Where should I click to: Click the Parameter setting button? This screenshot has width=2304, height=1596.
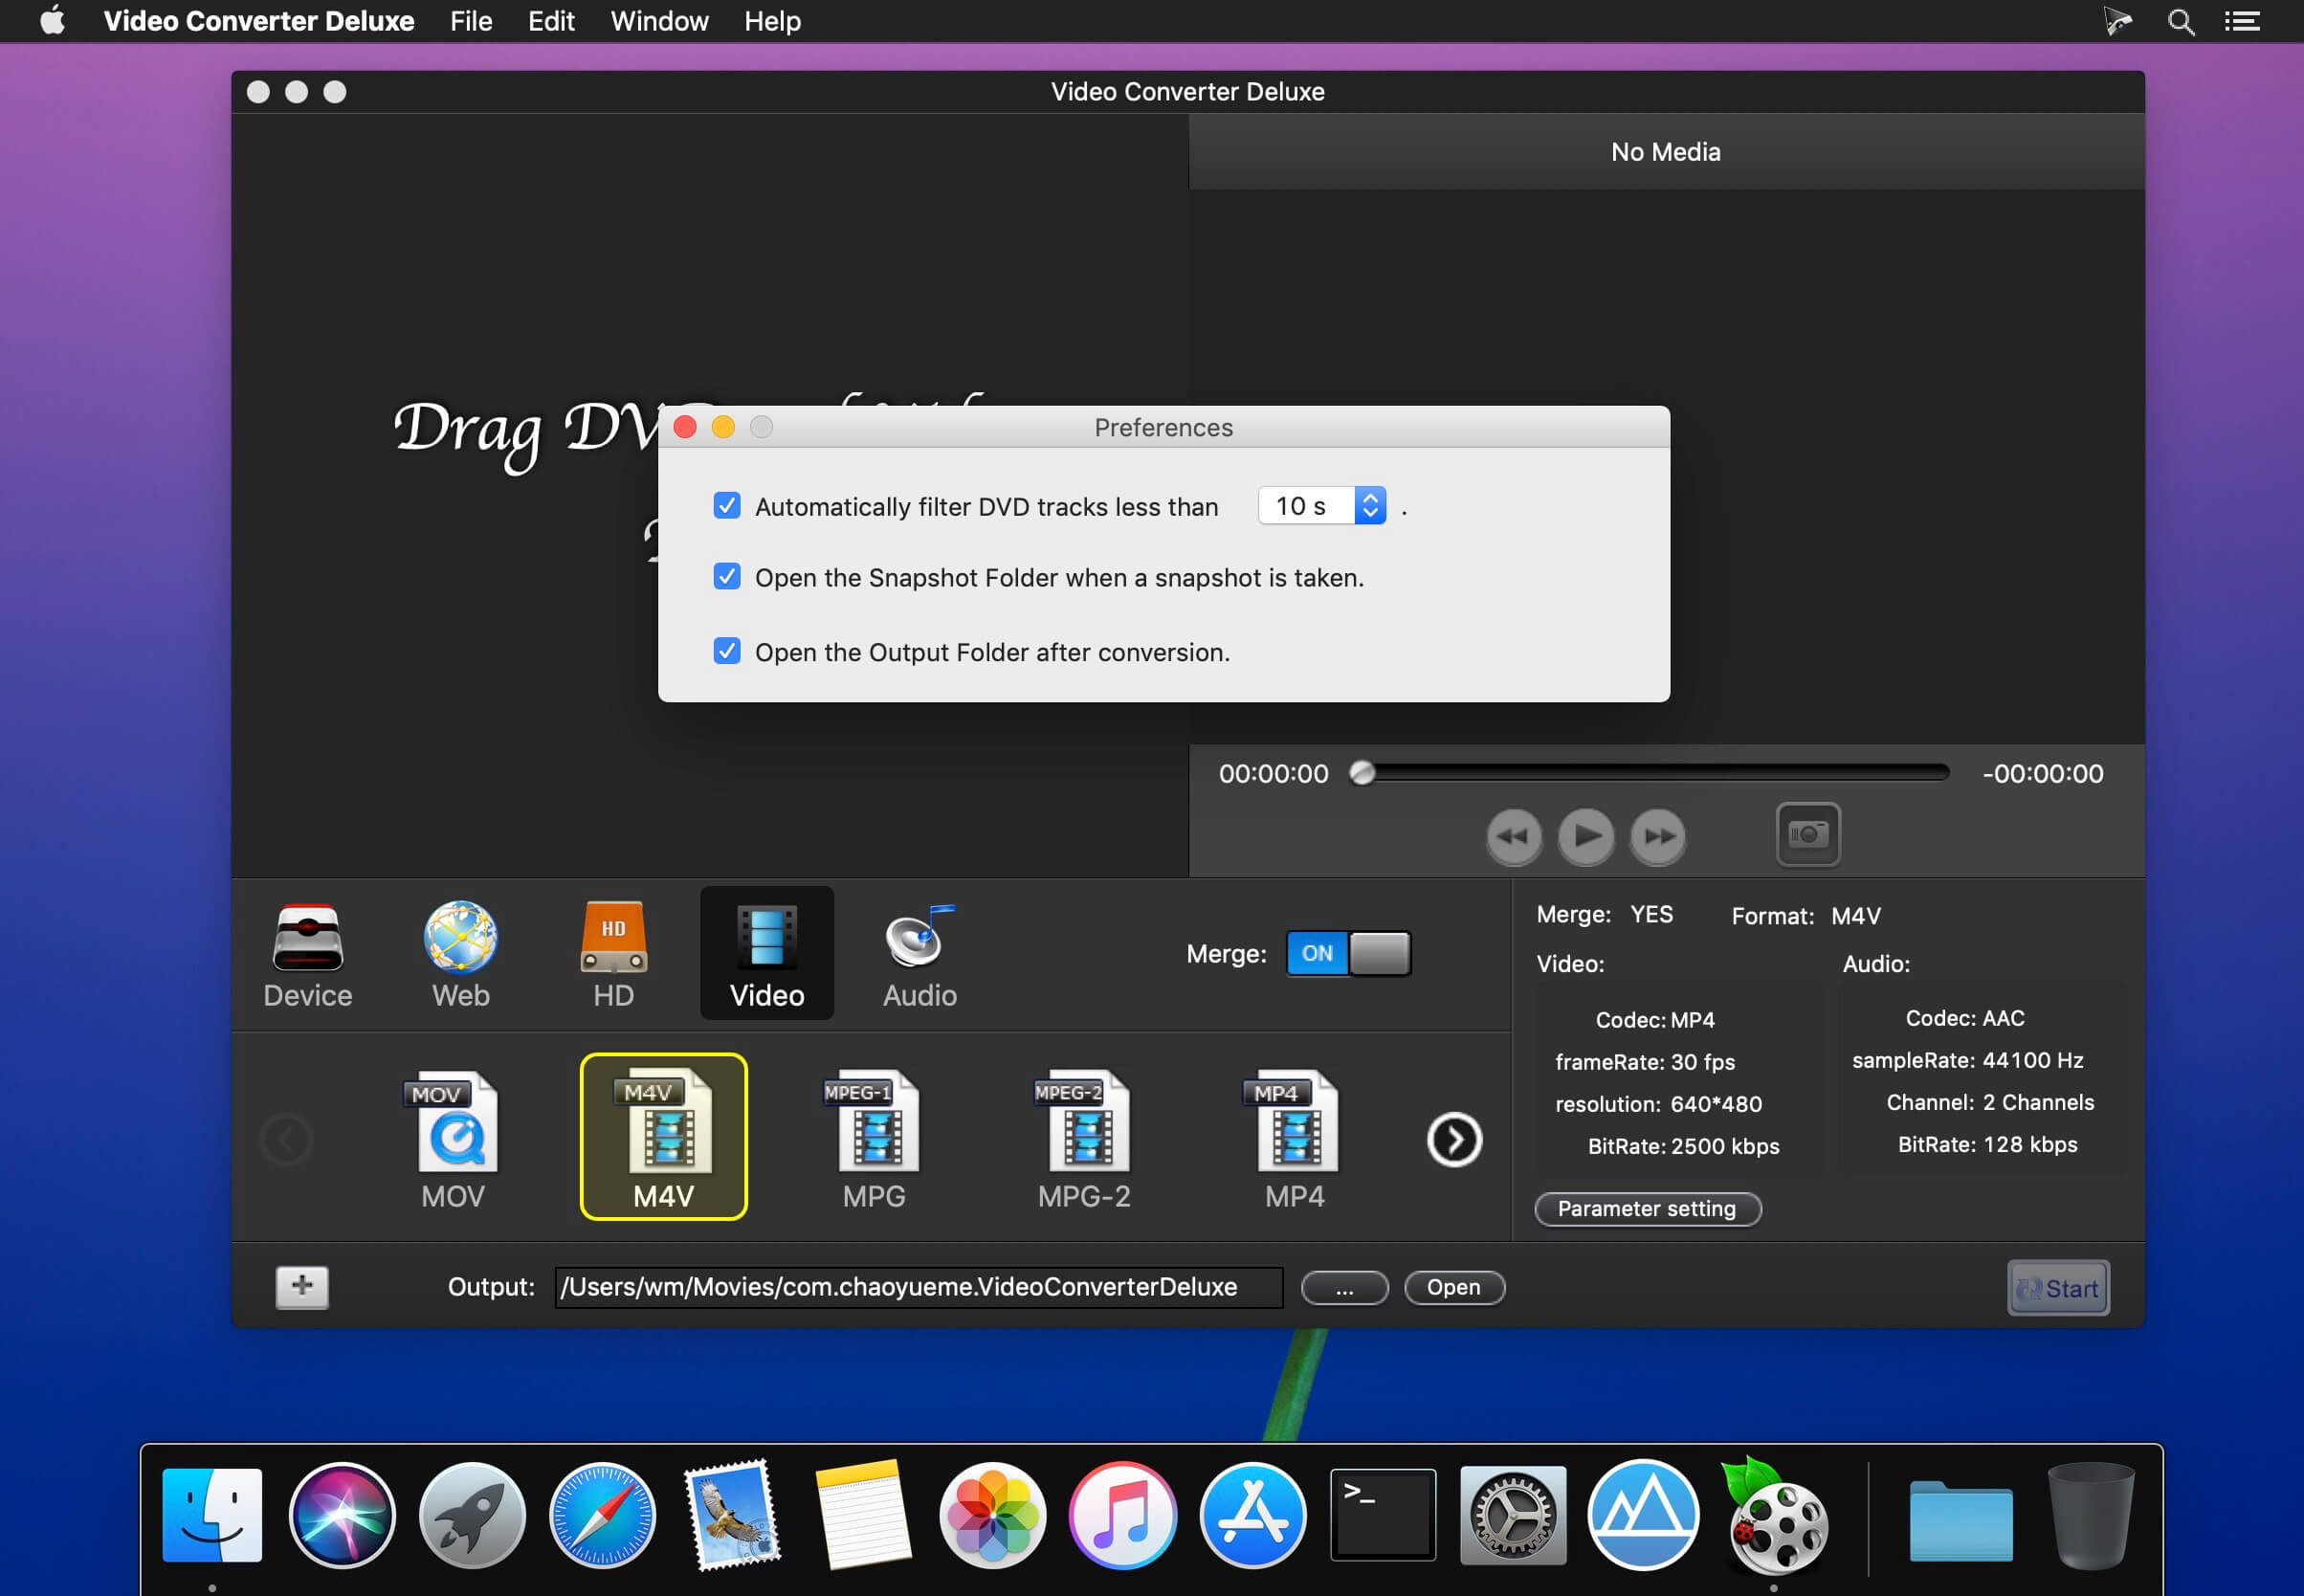(x=1646, y=1208)
